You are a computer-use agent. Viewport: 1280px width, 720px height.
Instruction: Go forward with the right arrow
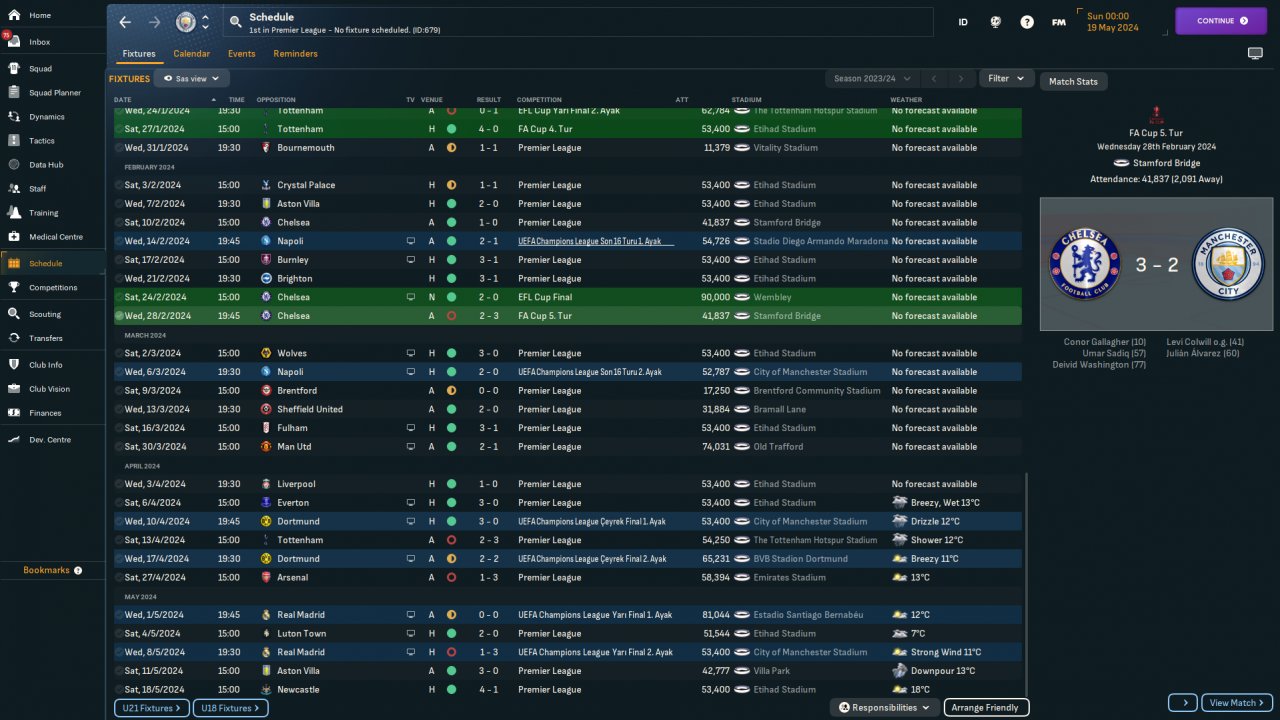point(154,21)
